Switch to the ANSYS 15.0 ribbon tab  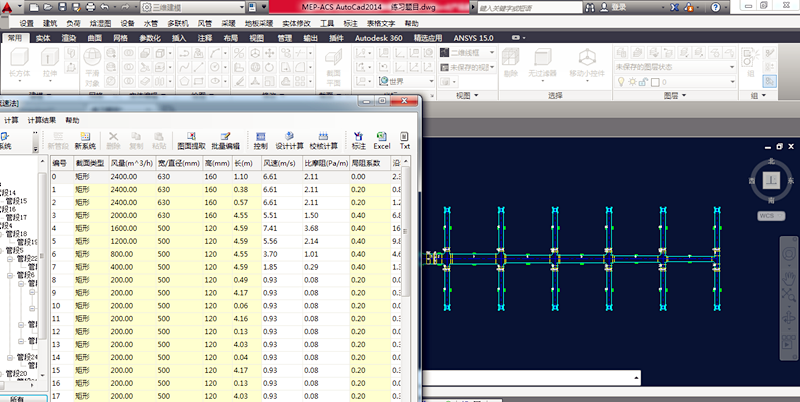(x=473, y=38)
